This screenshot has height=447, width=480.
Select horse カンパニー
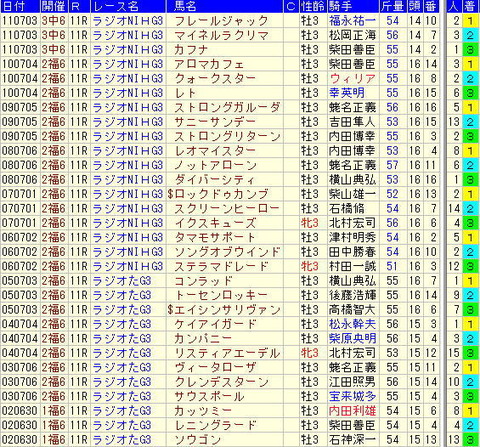click(x=203, y=339)
